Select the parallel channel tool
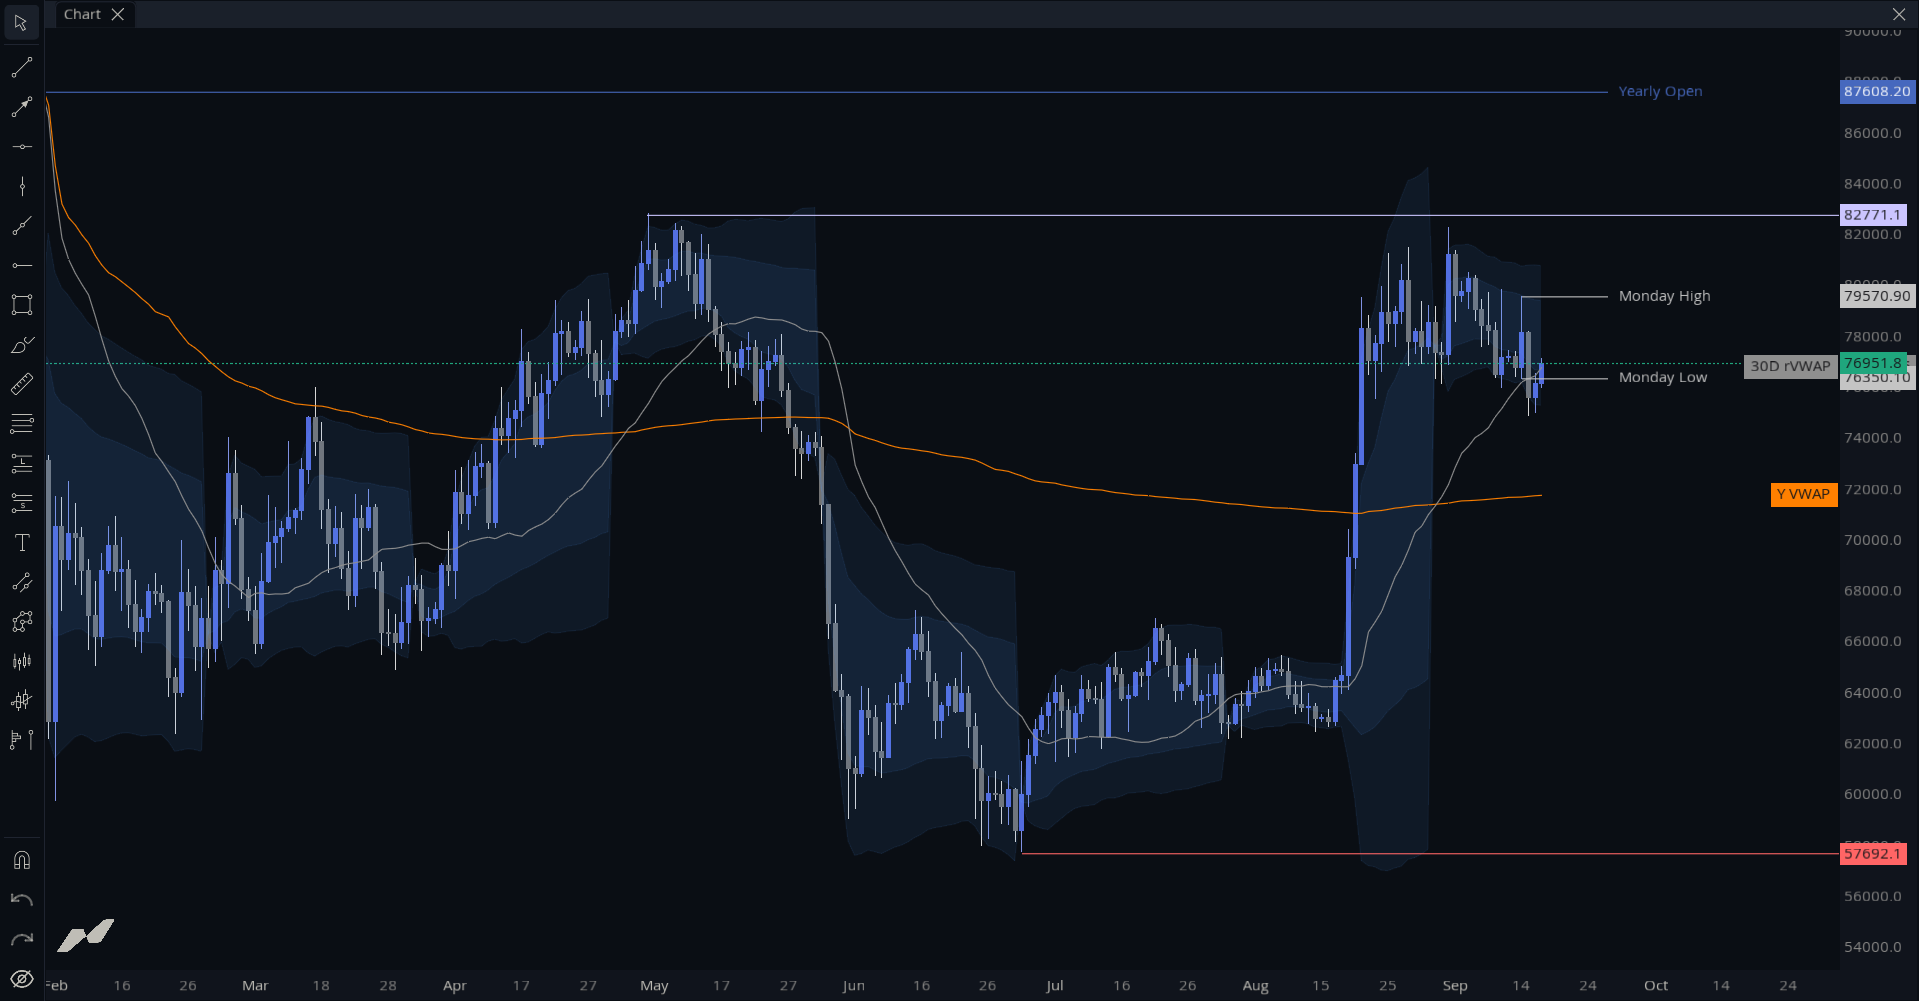 click(21, 582)
